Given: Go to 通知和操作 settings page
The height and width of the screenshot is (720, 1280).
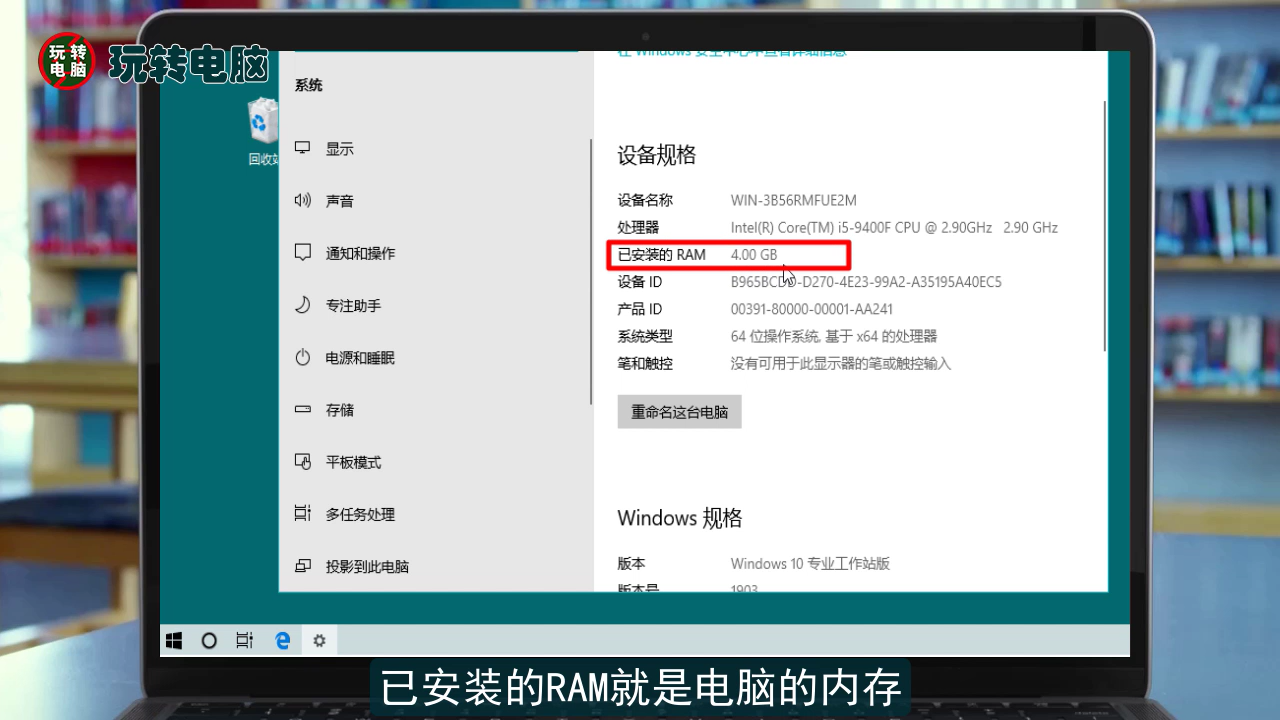Looking at the screenshot, I should pos(360,253).
